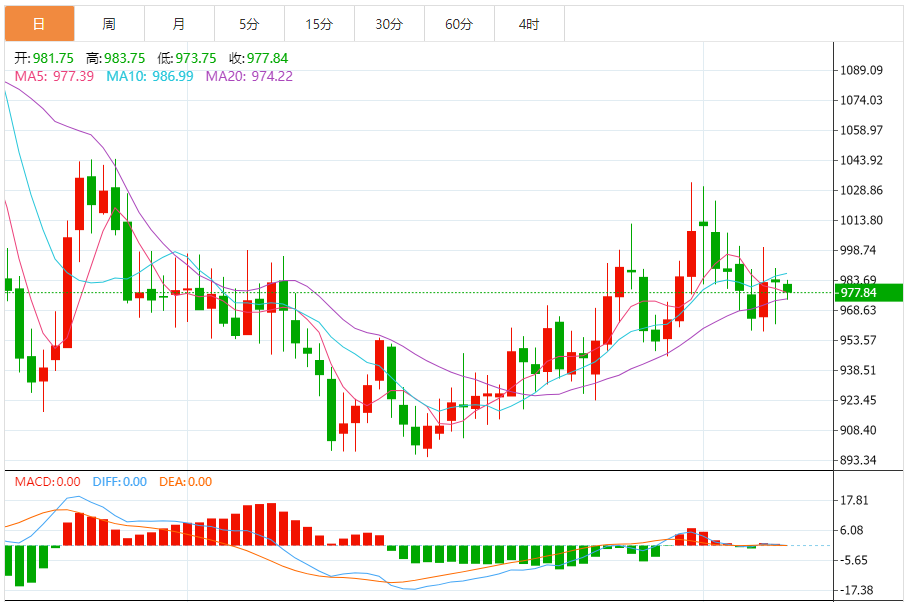This screenshot has width=908, height=602.
Task: Click the 998.74 price axis label
Action: coord(858,250)
